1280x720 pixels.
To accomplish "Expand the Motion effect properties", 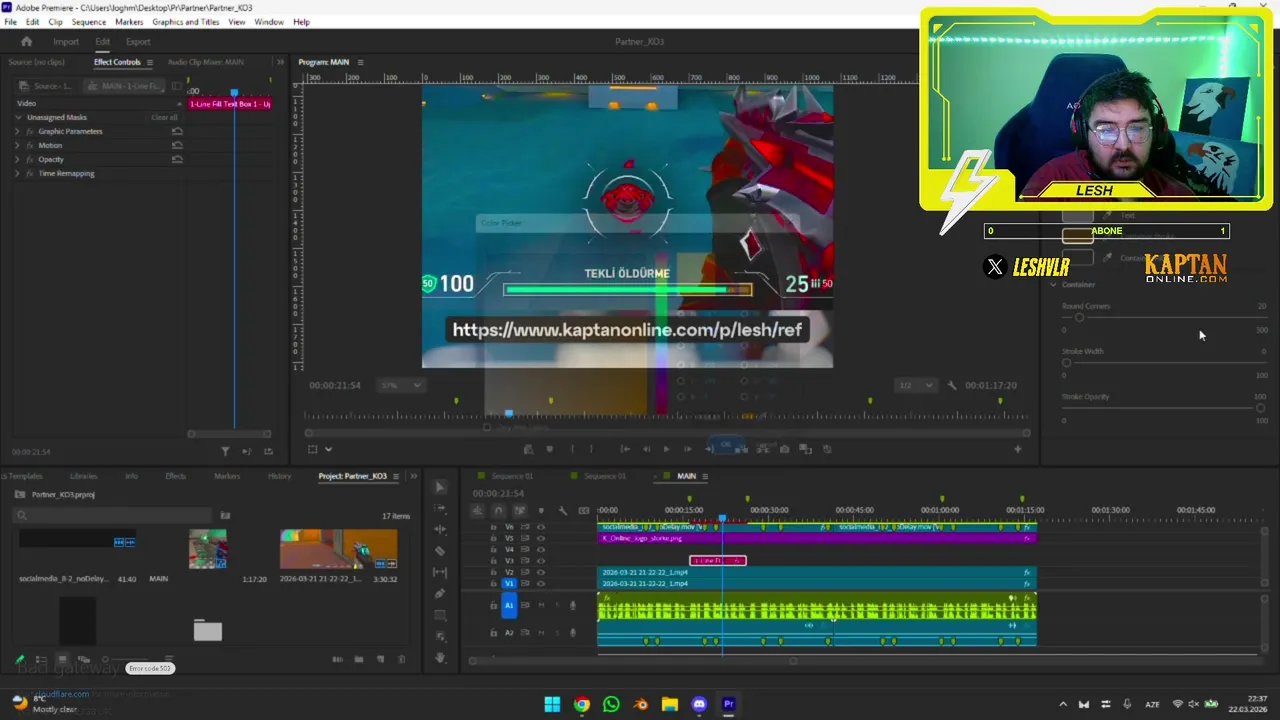I will [x=17, y=145].
